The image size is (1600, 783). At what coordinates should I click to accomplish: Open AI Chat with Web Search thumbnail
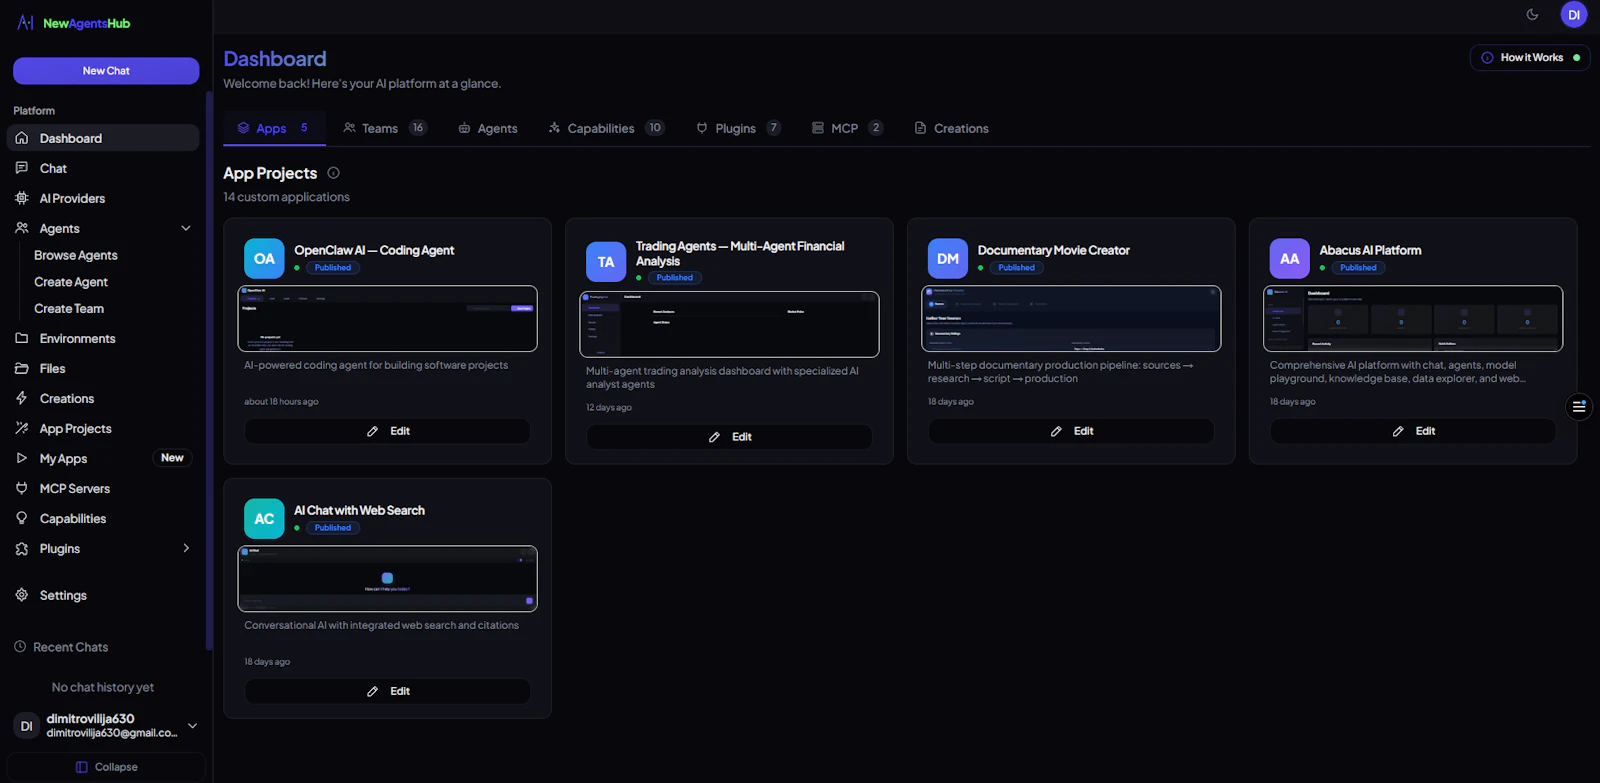pyautogui.click(x=387, y=579)
